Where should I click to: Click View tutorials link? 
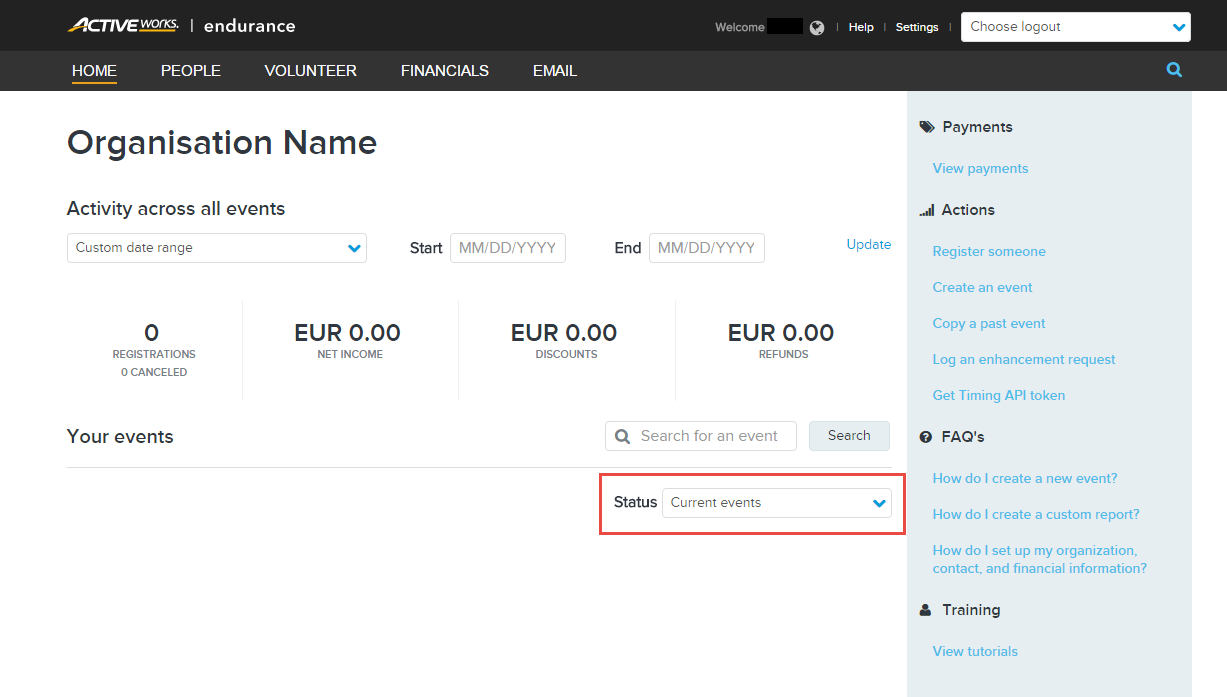coord(975,652)
